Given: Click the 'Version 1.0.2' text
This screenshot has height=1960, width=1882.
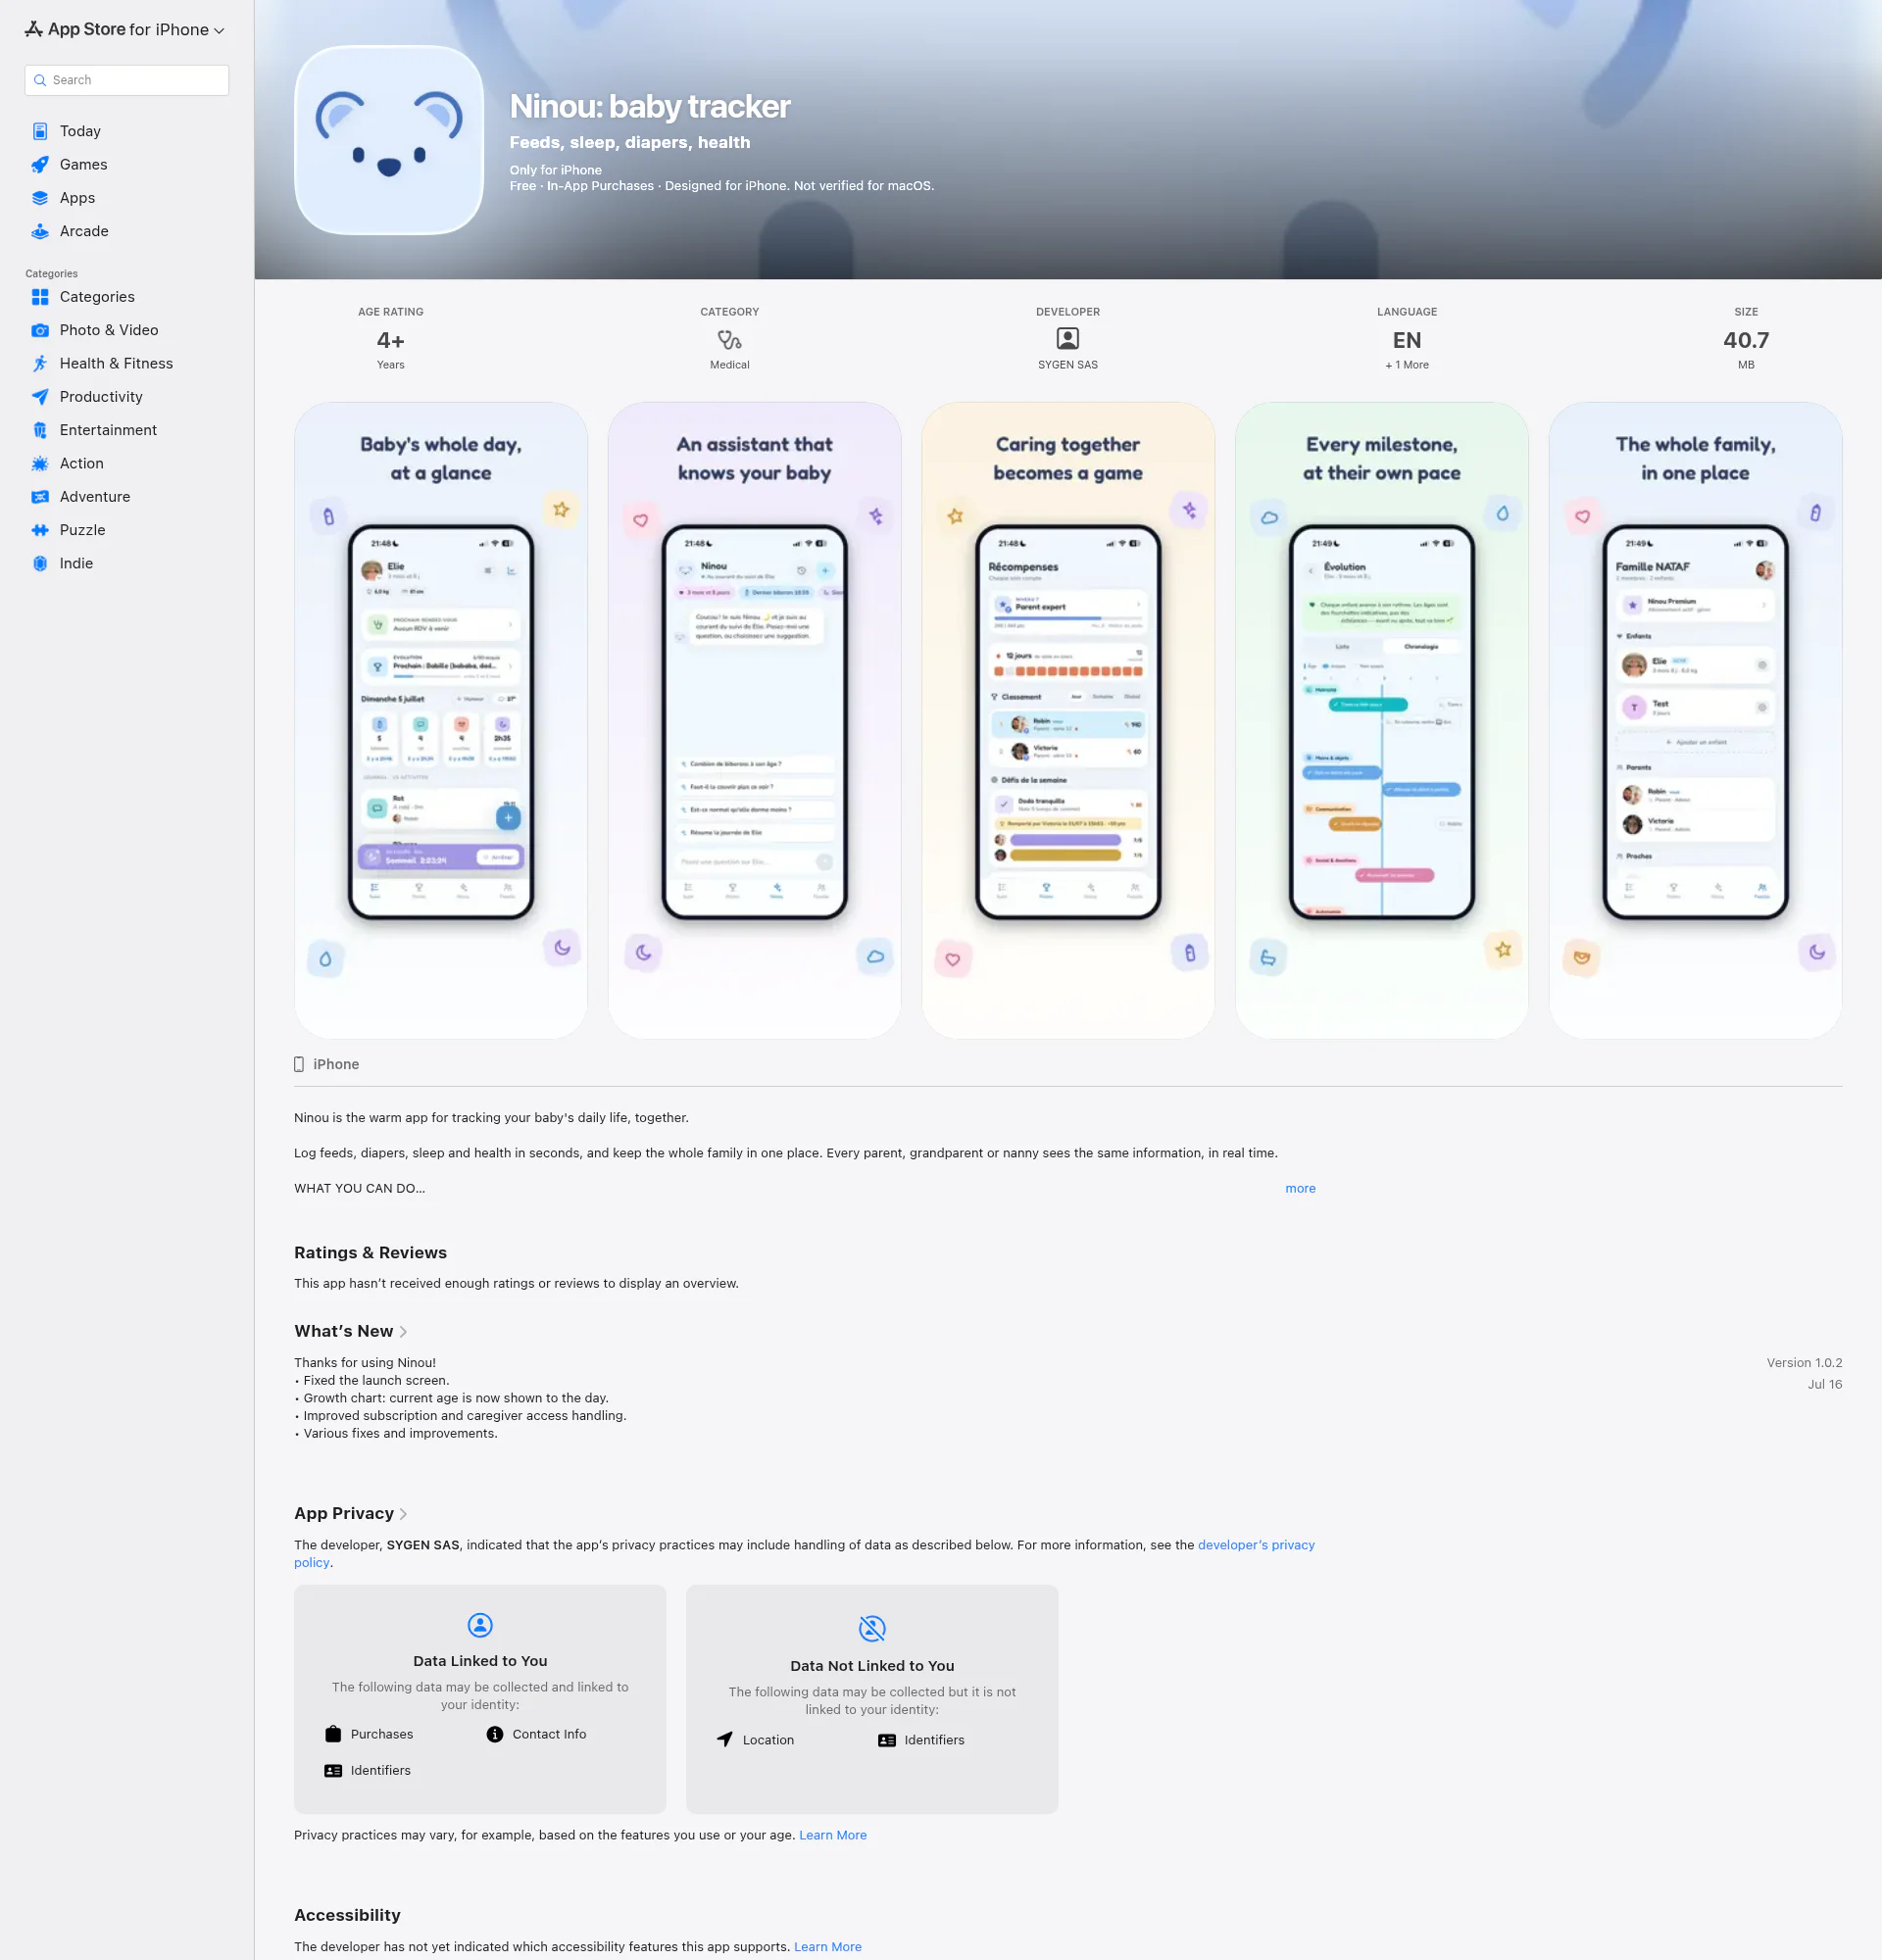Looking at the screenshot, I should pos(1804,1363).
